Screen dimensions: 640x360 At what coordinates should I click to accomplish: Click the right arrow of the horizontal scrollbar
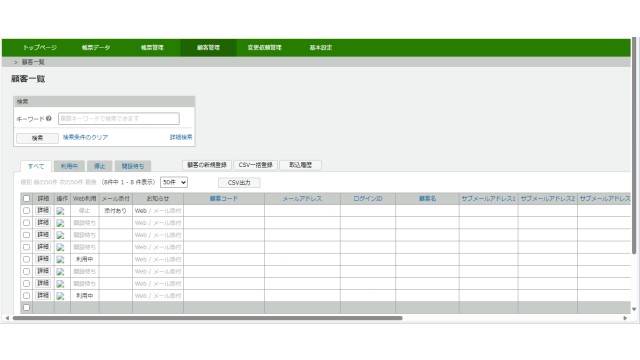pos(625,318)
